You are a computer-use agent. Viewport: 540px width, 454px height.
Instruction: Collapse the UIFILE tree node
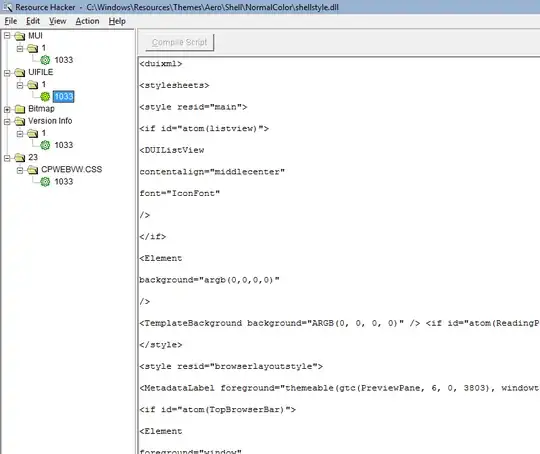coord(7,73)
